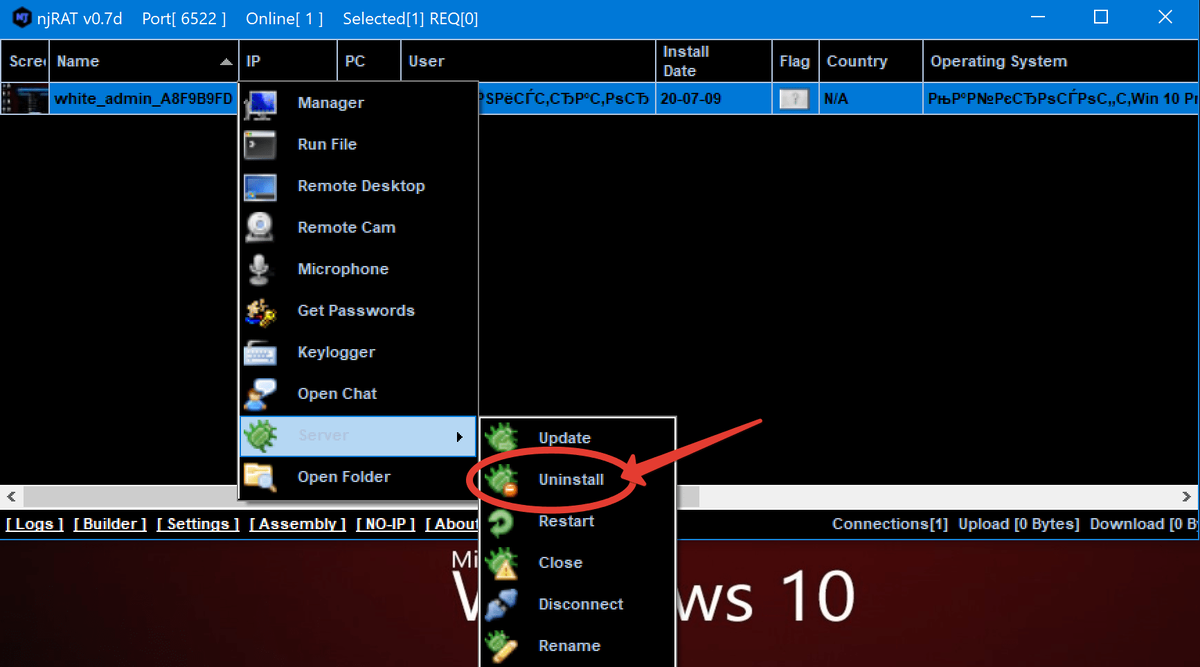Viewport: 1200px width, 667px height.
Task: Click the Win 10 operating system cell
Action: pos(1061,99)
